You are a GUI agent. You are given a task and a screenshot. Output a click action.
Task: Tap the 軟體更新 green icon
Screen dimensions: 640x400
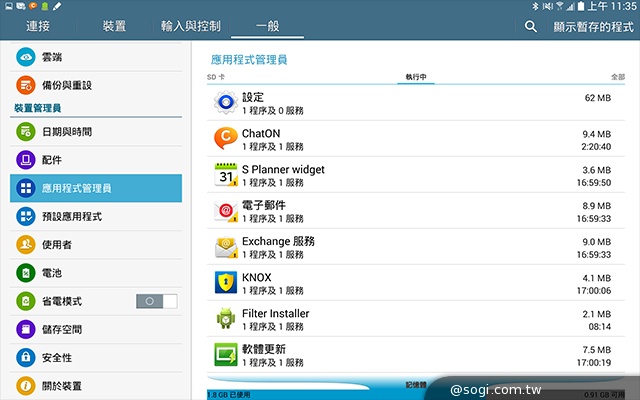pos(226,354)
